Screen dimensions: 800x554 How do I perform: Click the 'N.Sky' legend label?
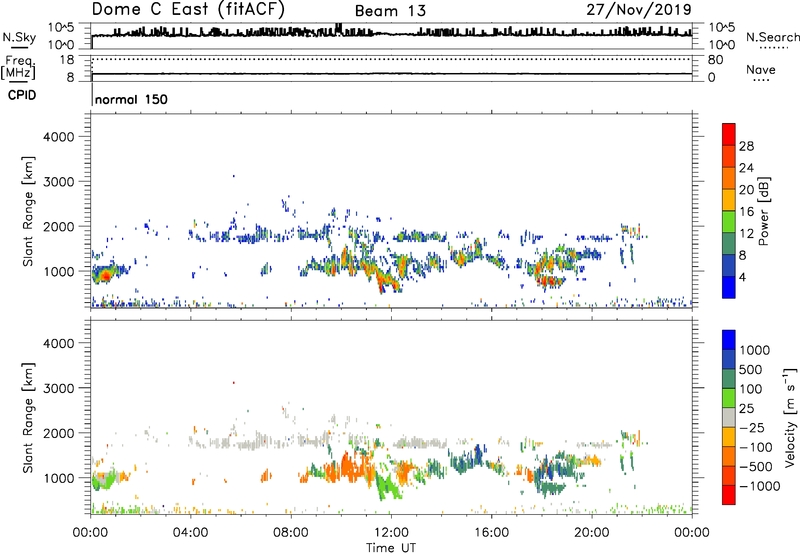point(19,37)
